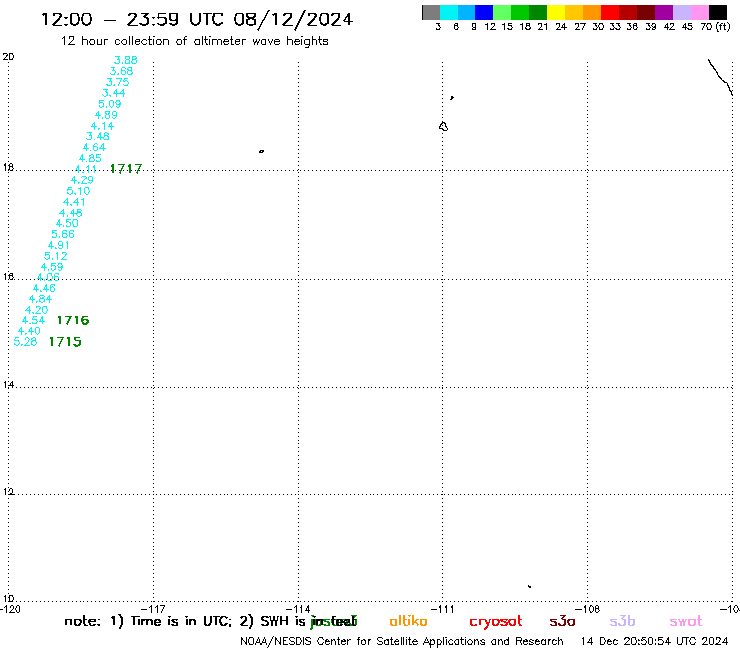Click the 4.40 wave height value
Viewport: 740px width, 650px height.
pyautogui.click(x=29, y=331)
